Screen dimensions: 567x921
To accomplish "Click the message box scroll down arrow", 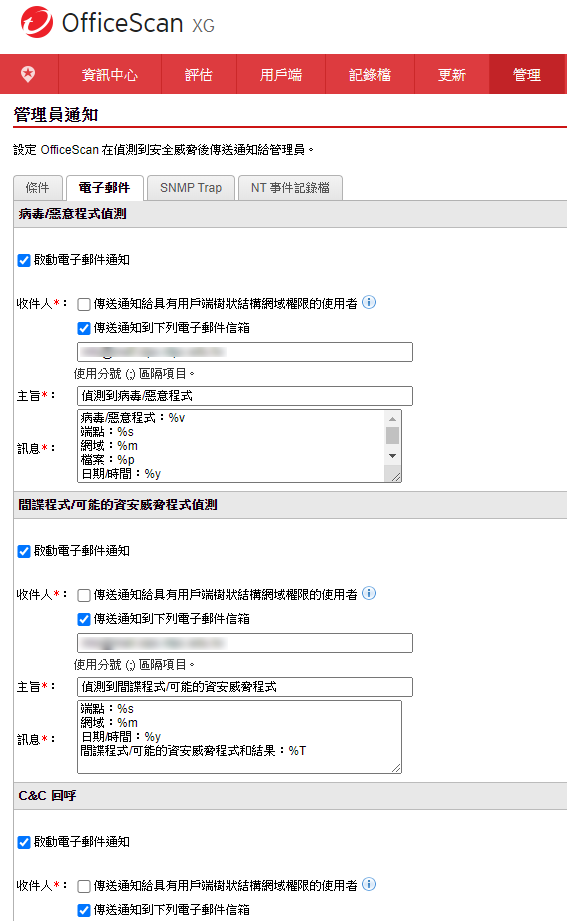I will tap(392, 456).
